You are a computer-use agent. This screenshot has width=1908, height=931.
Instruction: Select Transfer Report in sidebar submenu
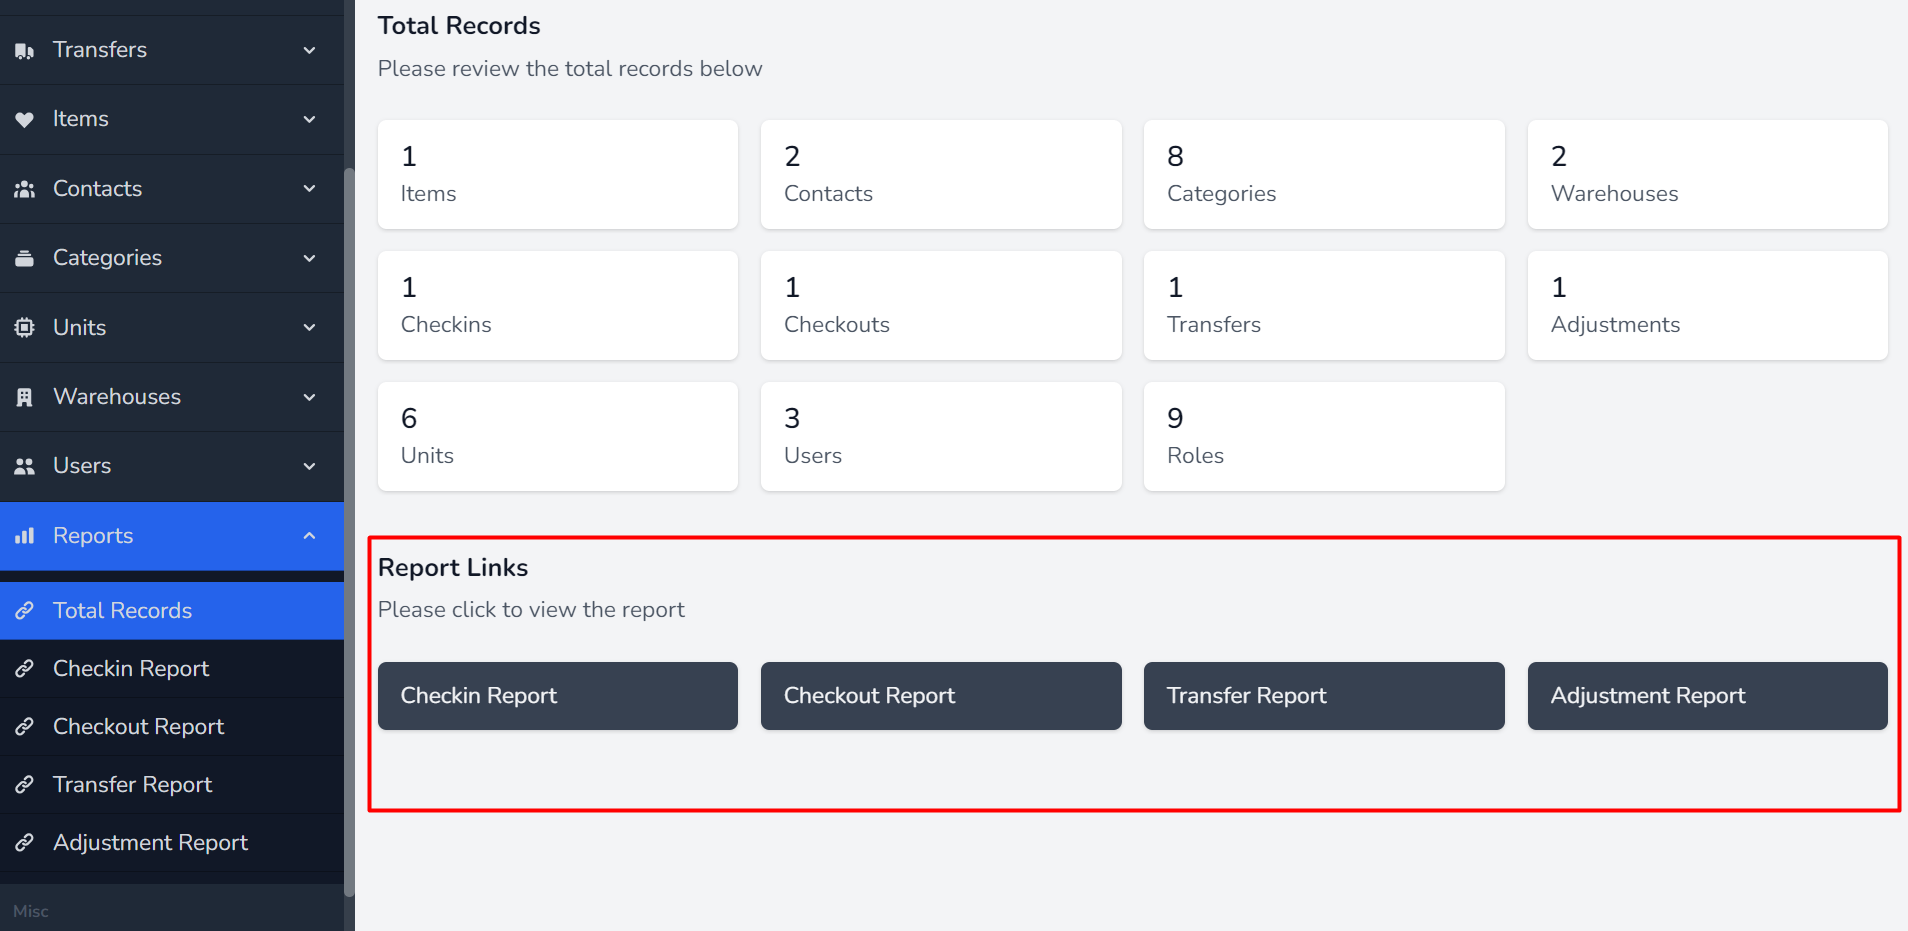point(132,785)
